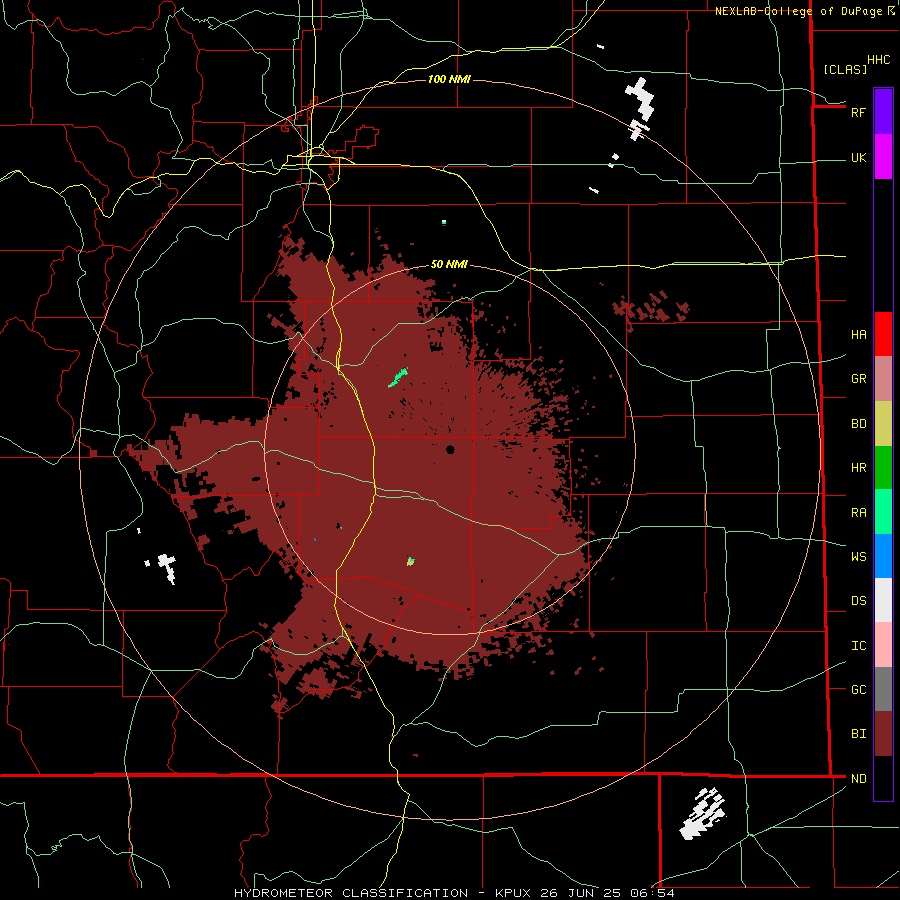This screenshot has height=900, width=900.
Task: Select the WS blue legend swatch
Action: point(883,556)
